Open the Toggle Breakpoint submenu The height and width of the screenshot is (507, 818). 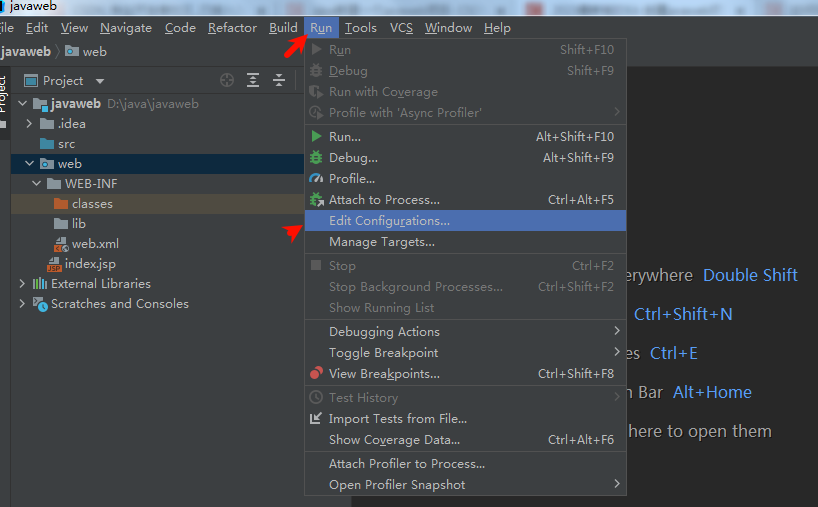click(465, 353)
